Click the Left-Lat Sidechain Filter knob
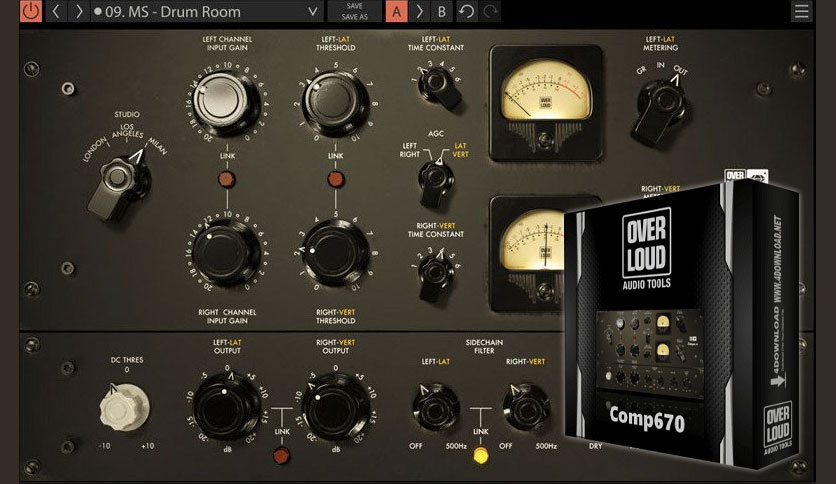The image size is (836, 484). 436,408
